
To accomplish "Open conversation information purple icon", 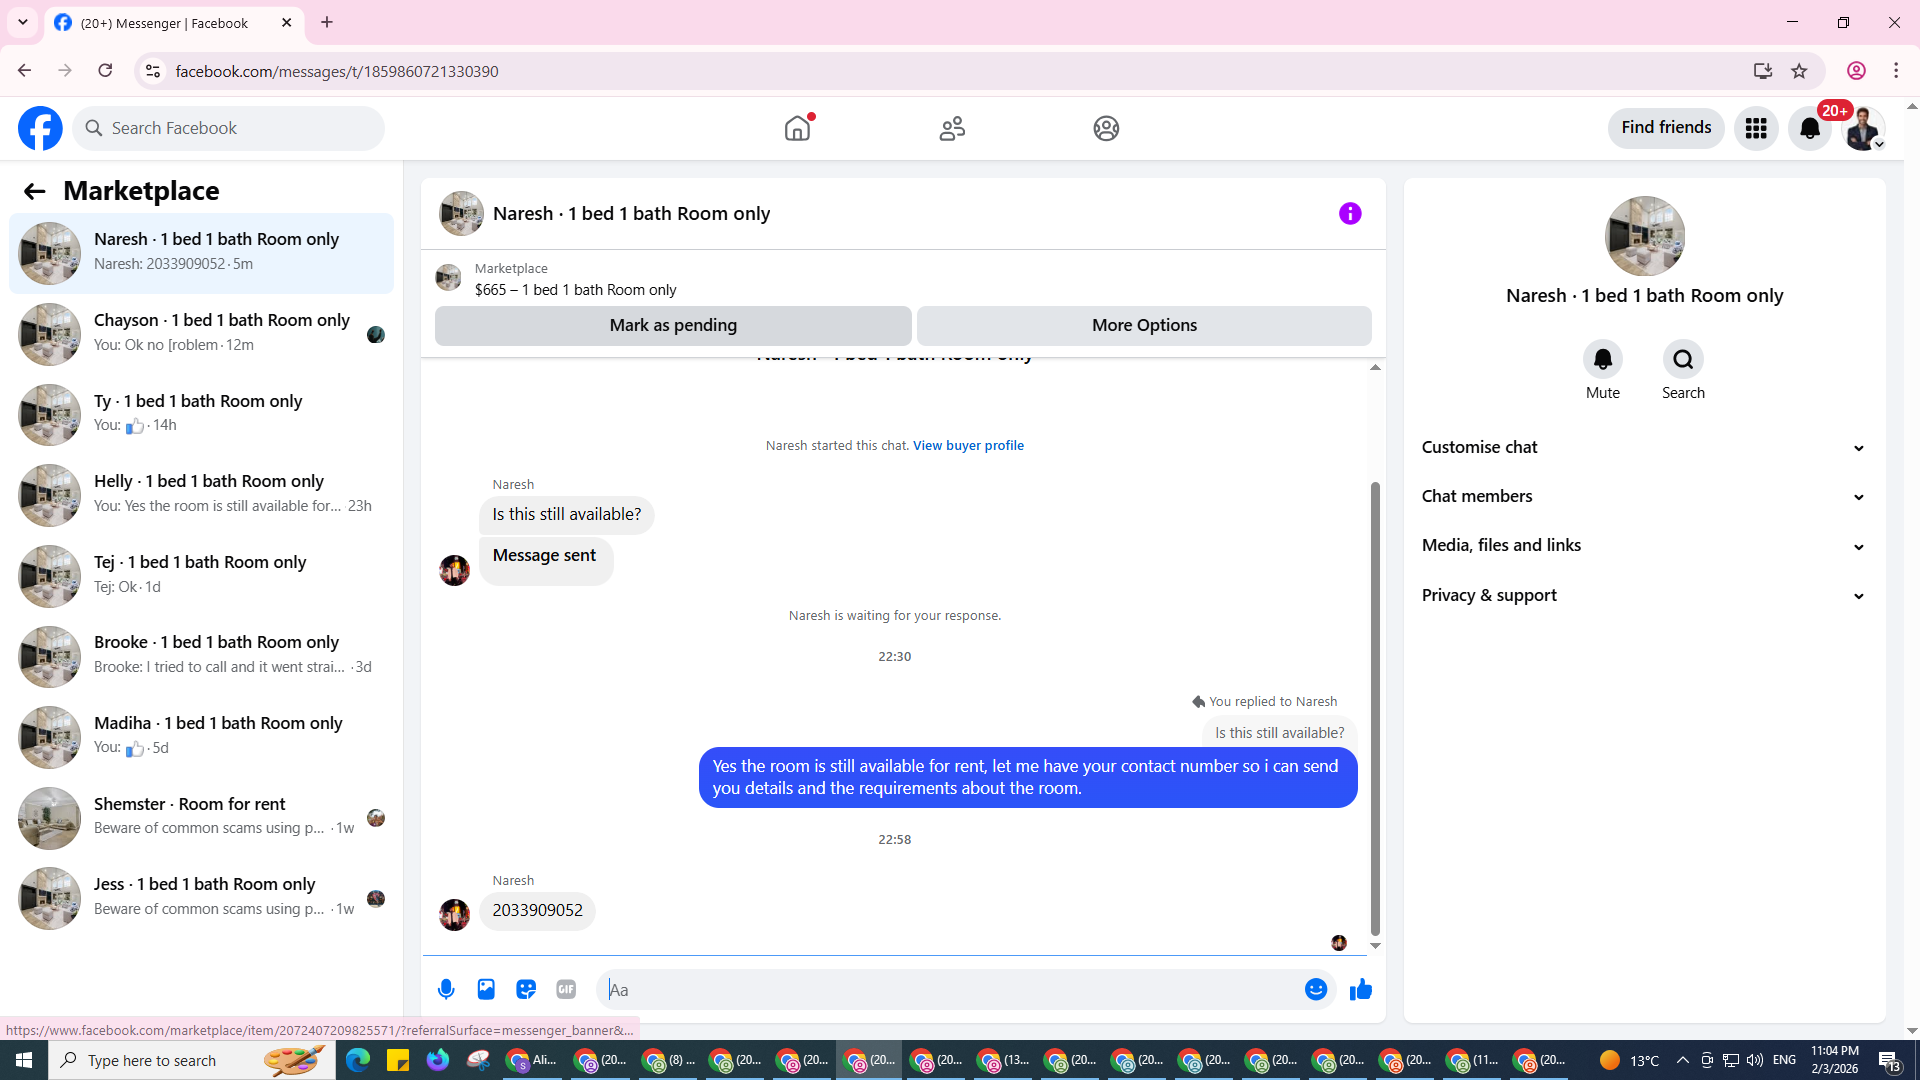I will [1350, 213].
